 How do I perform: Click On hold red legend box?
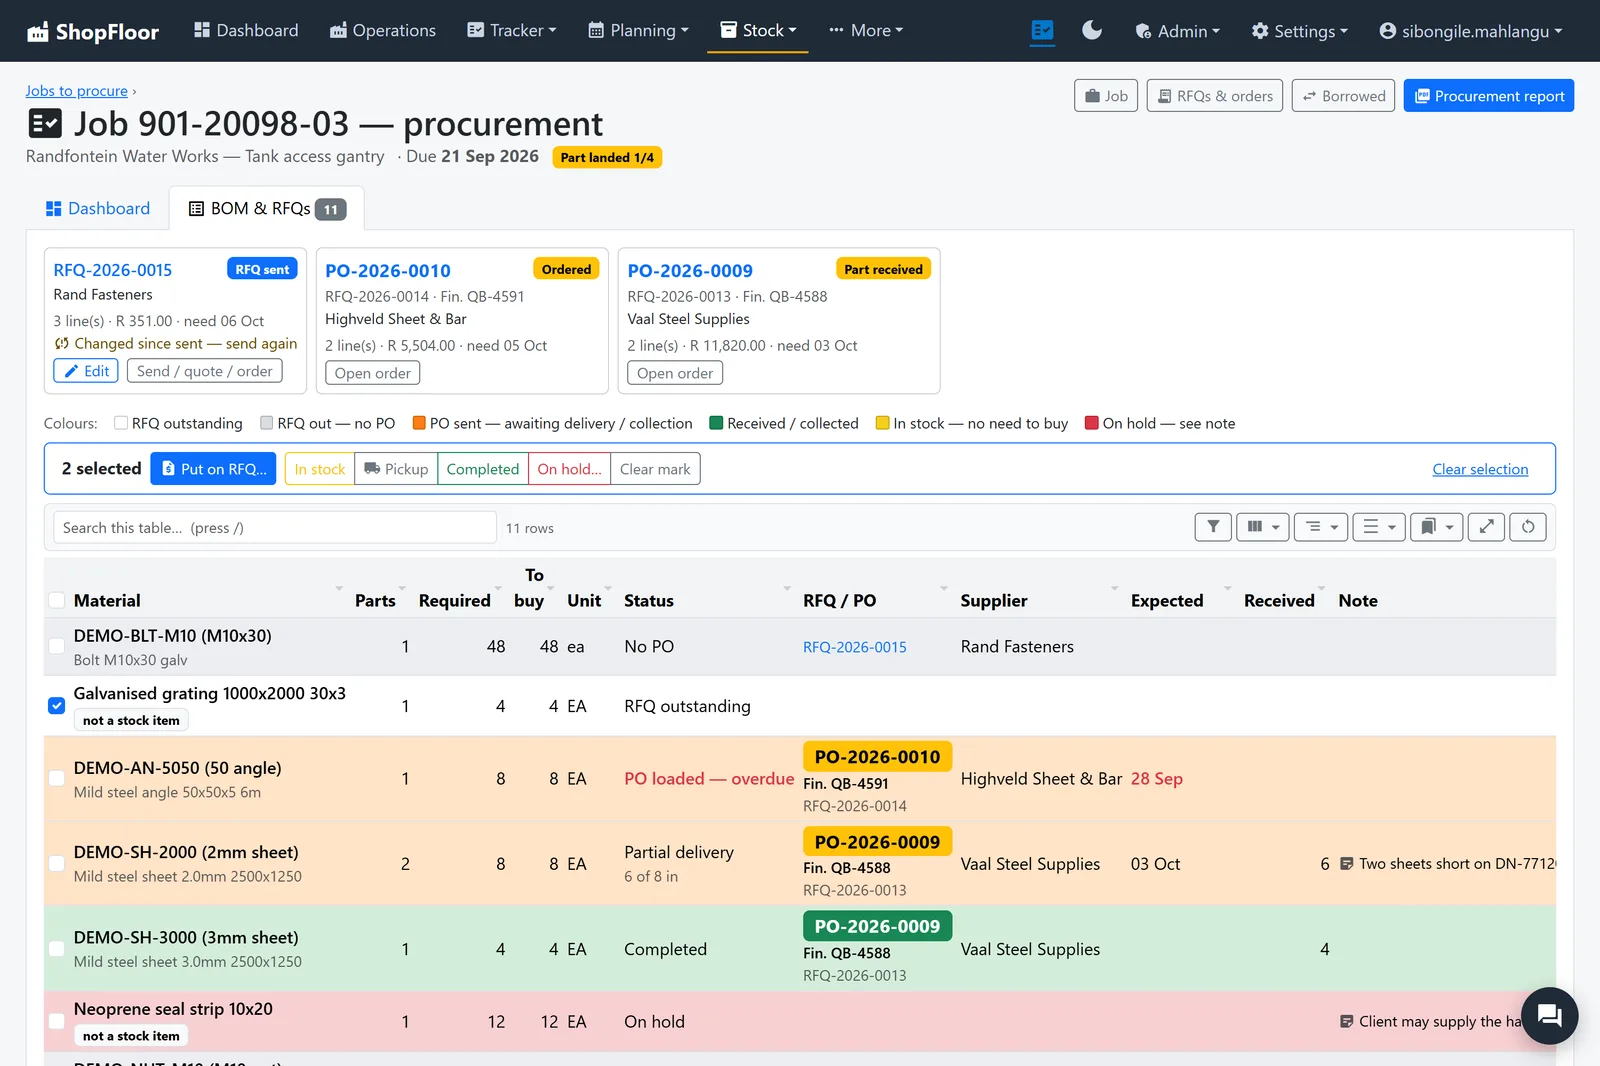click(1092, 423)
